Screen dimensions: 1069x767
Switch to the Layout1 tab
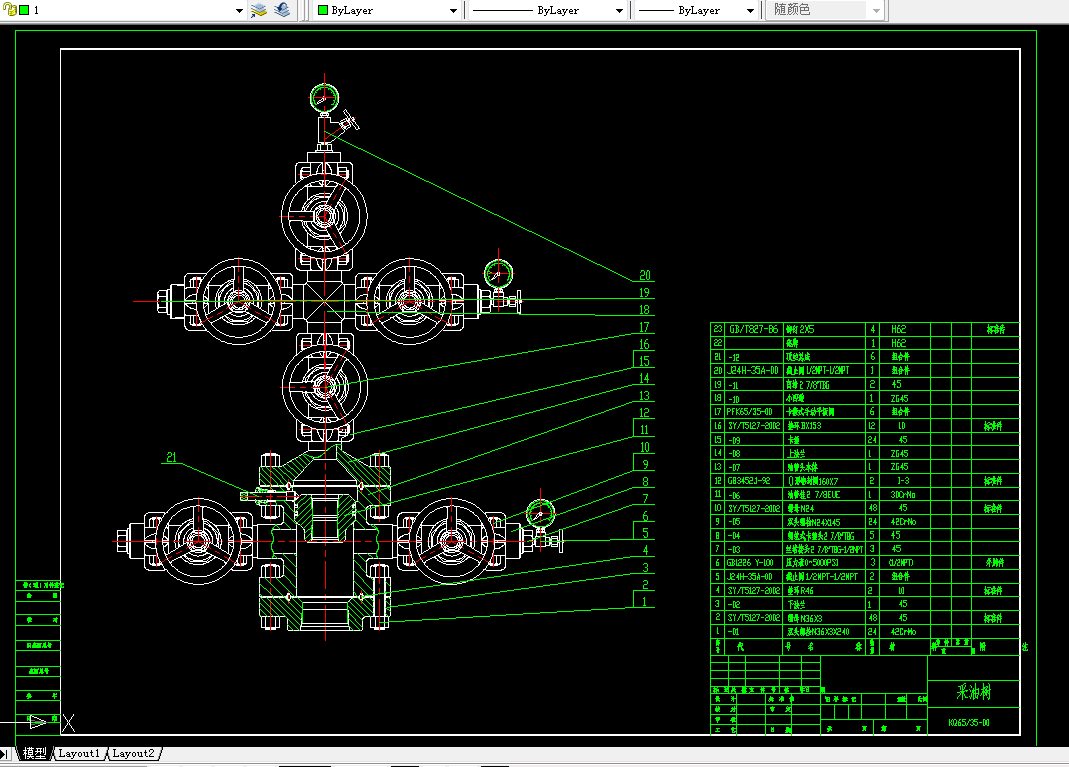click(x=79, y=753)
